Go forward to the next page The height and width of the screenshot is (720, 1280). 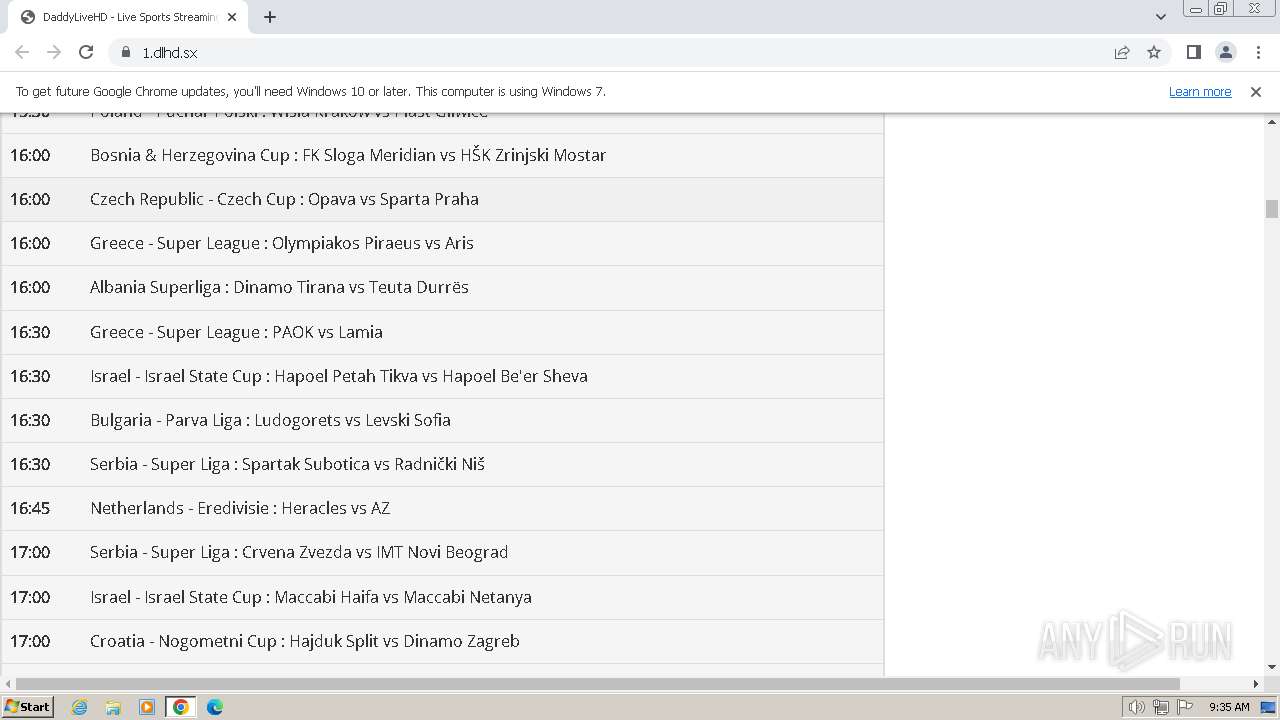[54, 52]
